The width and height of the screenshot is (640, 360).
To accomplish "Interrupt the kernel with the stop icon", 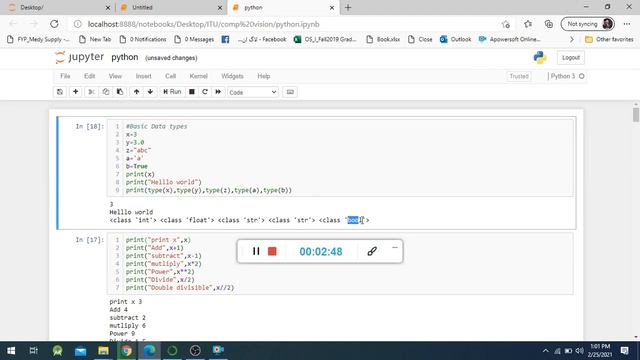I will [x=191, y=92].
